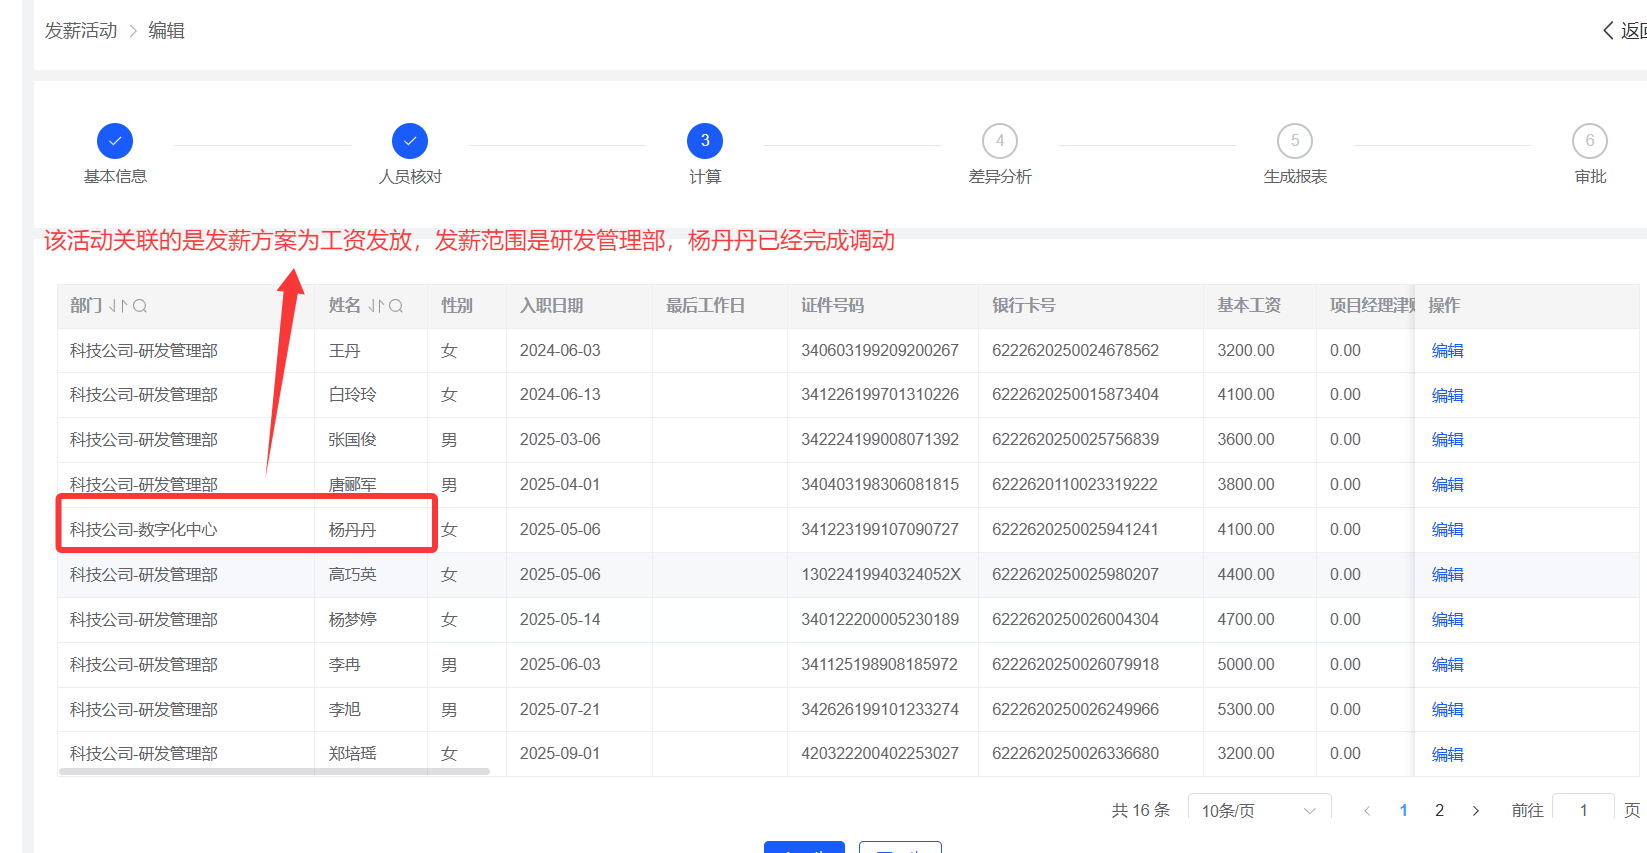Click step 4 差异分析 circle
This screenshot has width=1647, height=853.
[1000, 141]
